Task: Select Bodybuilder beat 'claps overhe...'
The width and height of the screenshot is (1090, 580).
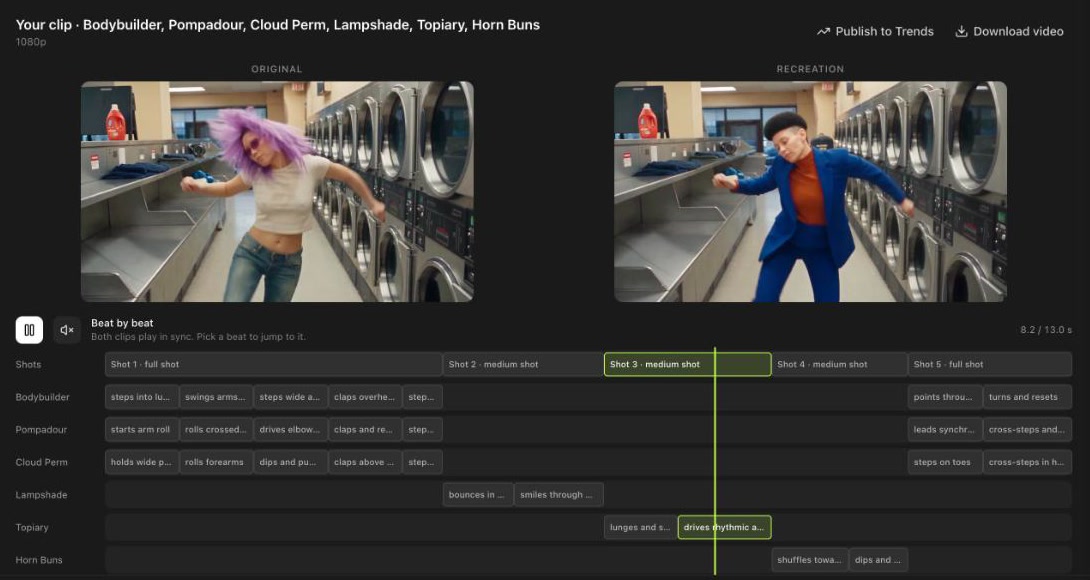Action: pyautogui.click(x=365, y=397)
